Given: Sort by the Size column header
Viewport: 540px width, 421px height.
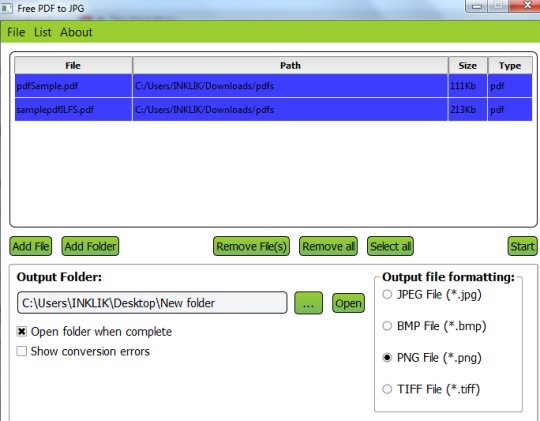Looking at the screenshot, I should [468, 65].
